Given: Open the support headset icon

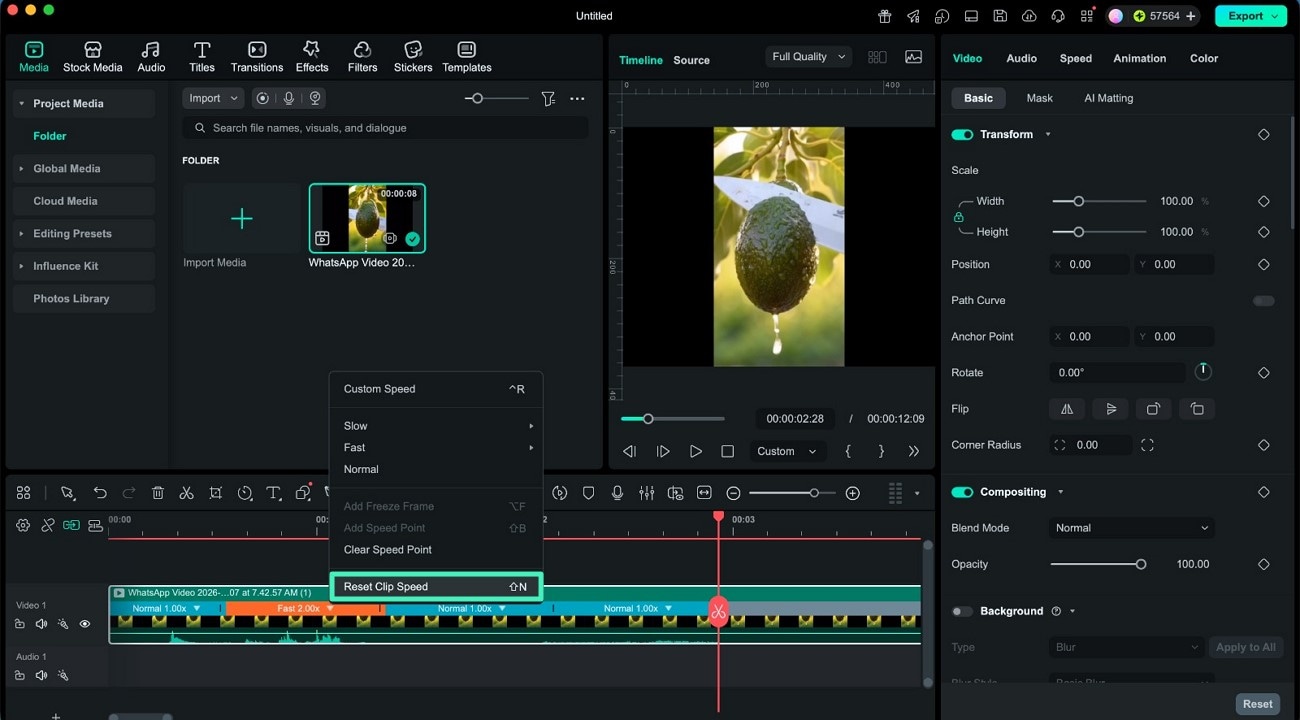Looking at the screenshot, I should pyautogui.click(x=1058, y=16).
